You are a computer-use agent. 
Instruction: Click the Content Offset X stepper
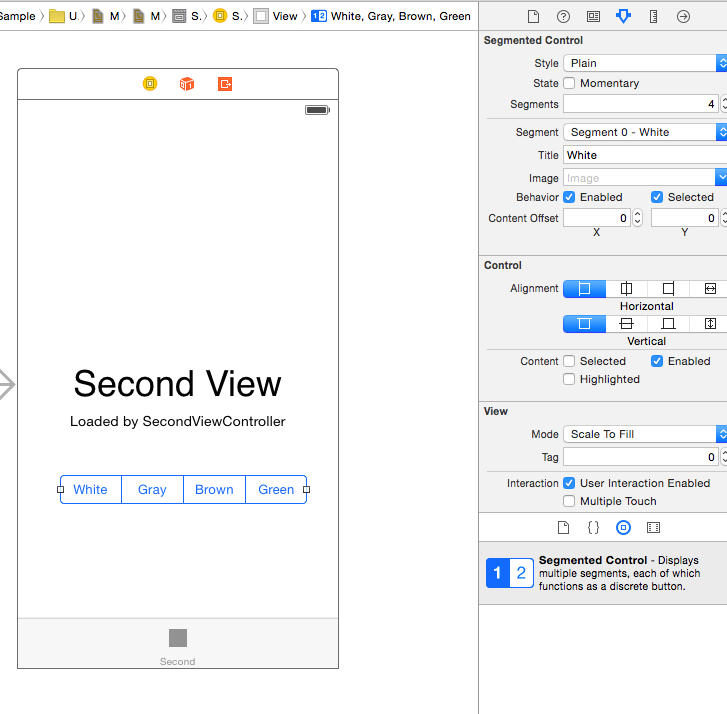(638, 218)
